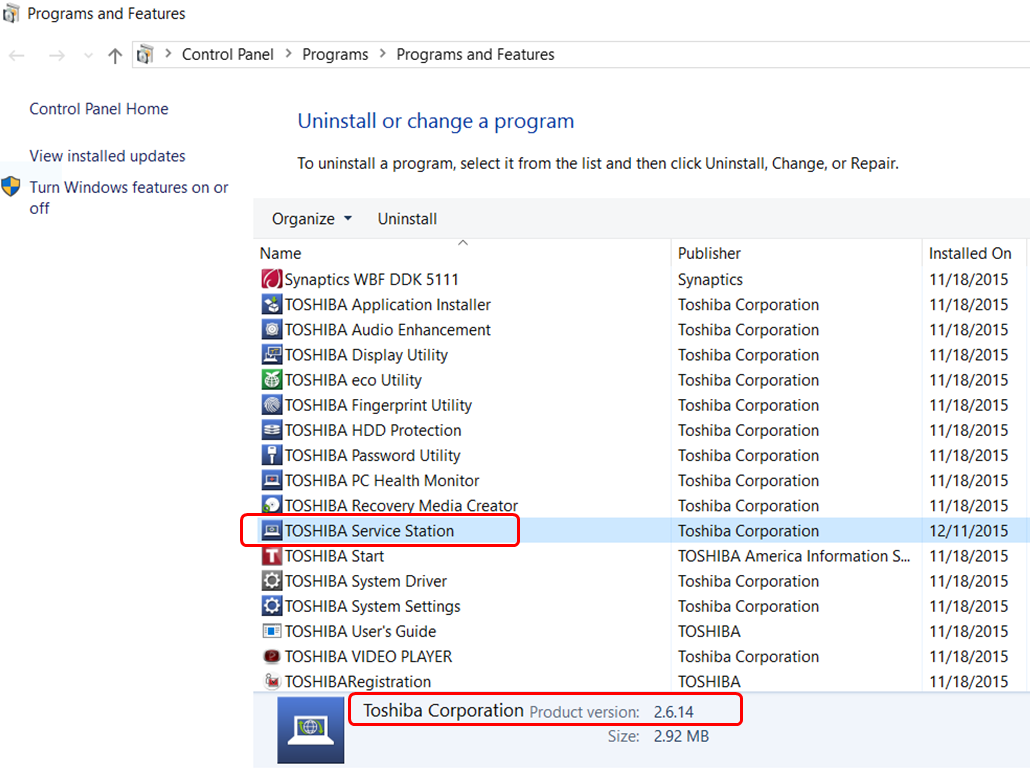Open the recent locations dropdown arrow

click(87, 56)
